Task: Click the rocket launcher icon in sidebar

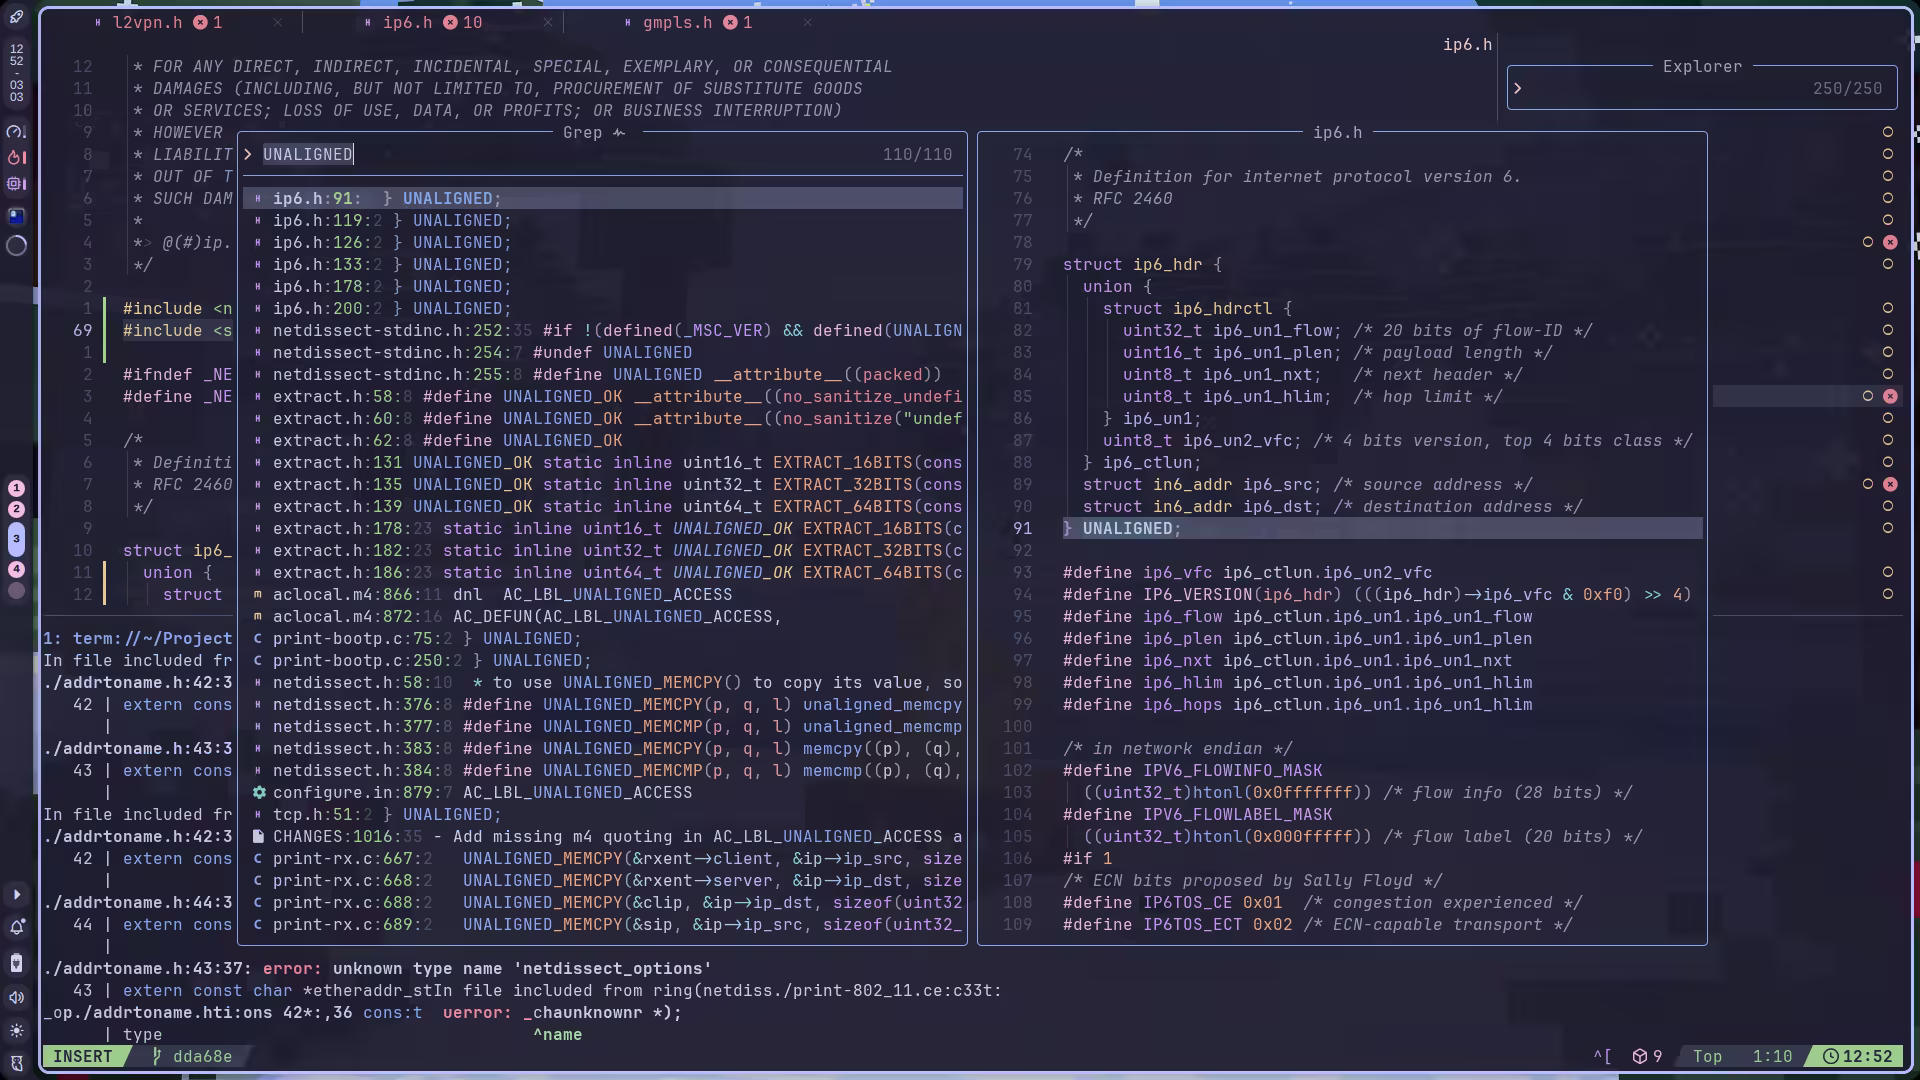Action: (17, 17)
